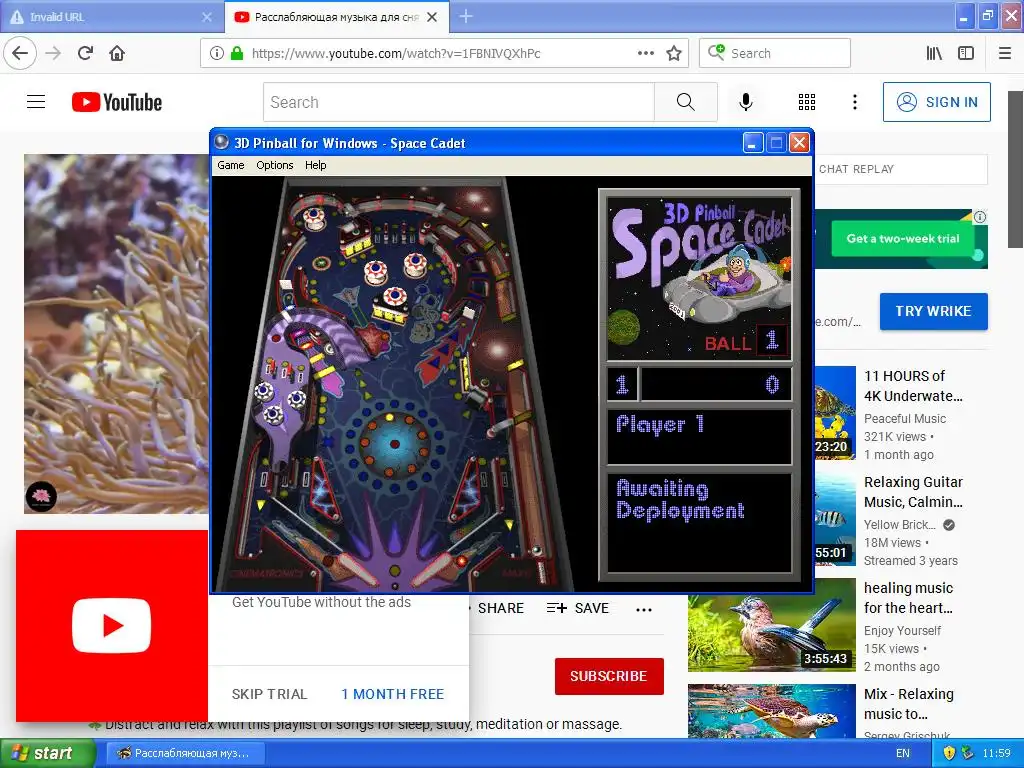Open the healing music bird thumbnail

click(771, 624)
